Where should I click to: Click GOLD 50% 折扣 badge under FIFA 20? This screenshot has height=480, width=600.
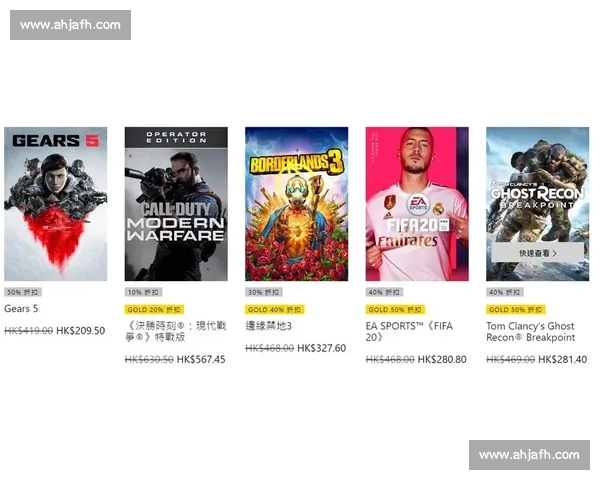tap(396, 309)
